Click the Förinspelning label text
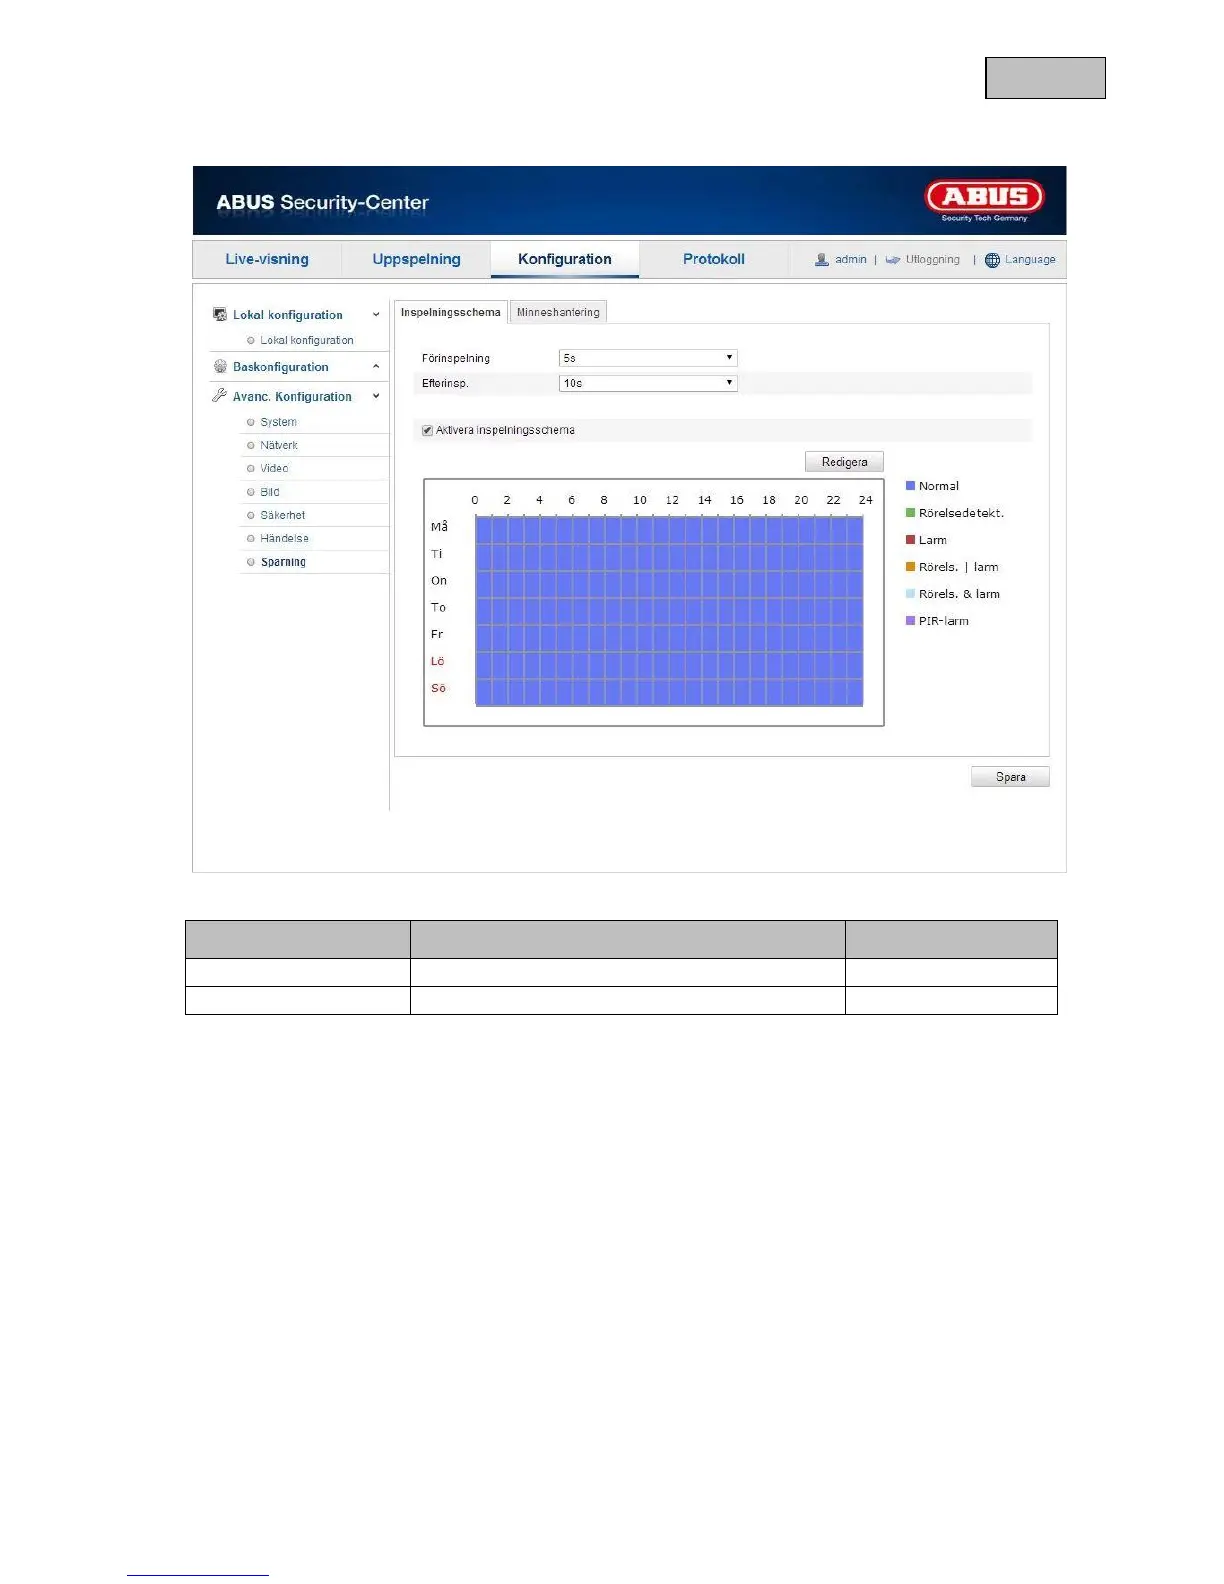The height and width of the screenshot is (1584, 1224). pyautogui.click(x=456, y=358)
